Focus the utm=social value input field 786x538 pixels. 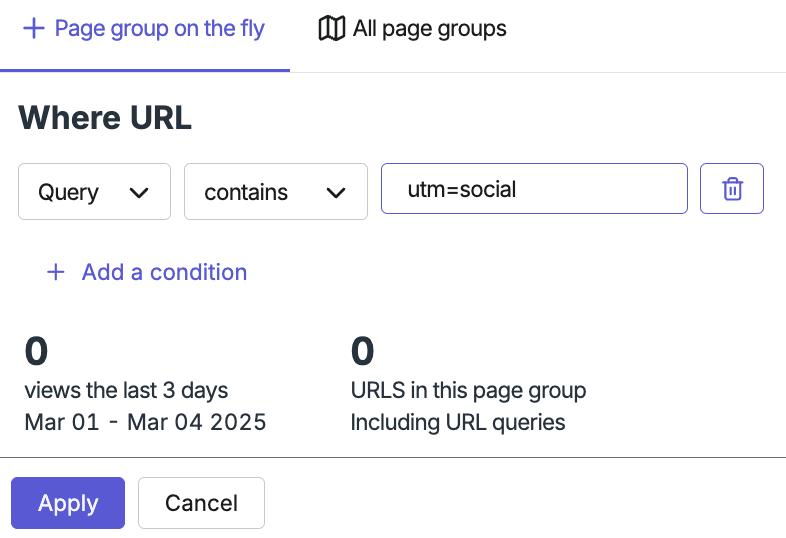click(534, 189)
